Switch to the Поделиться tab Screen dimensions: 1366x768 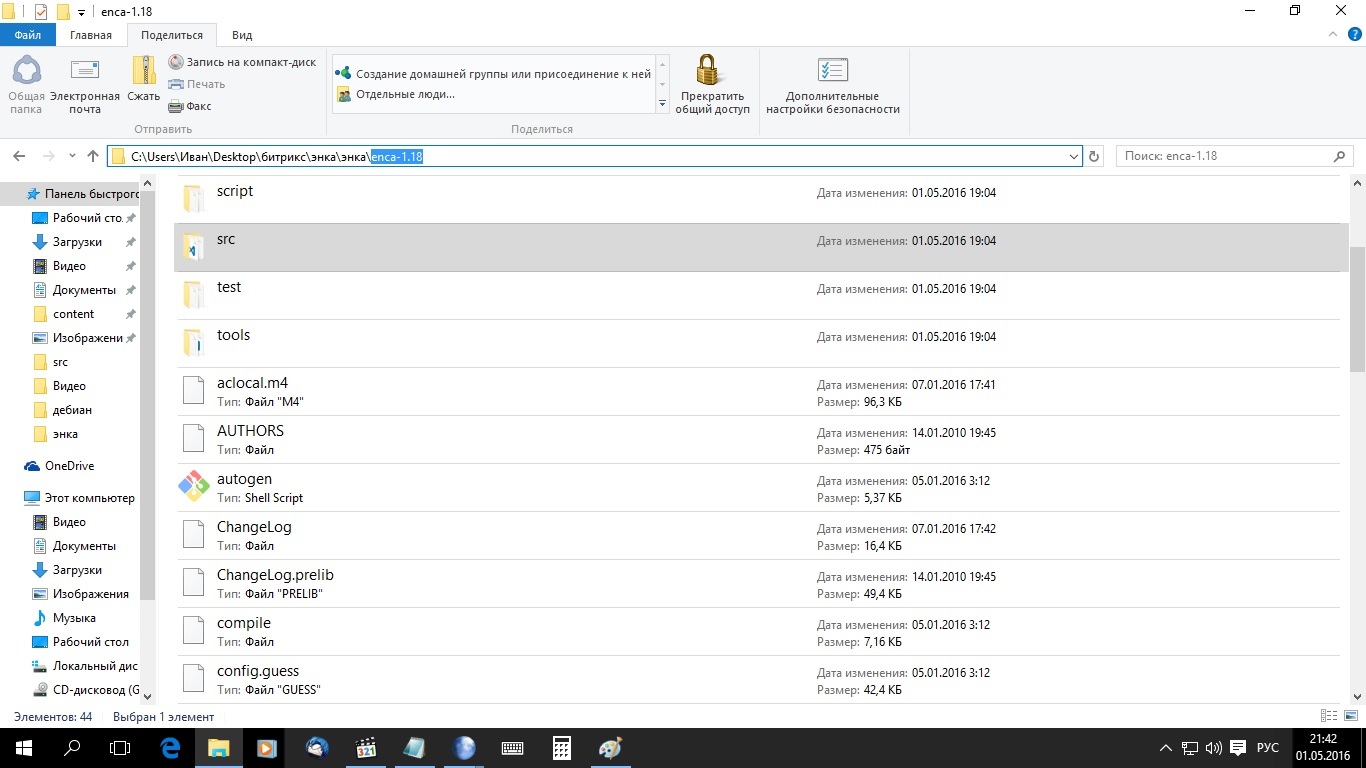pos(172,35)
